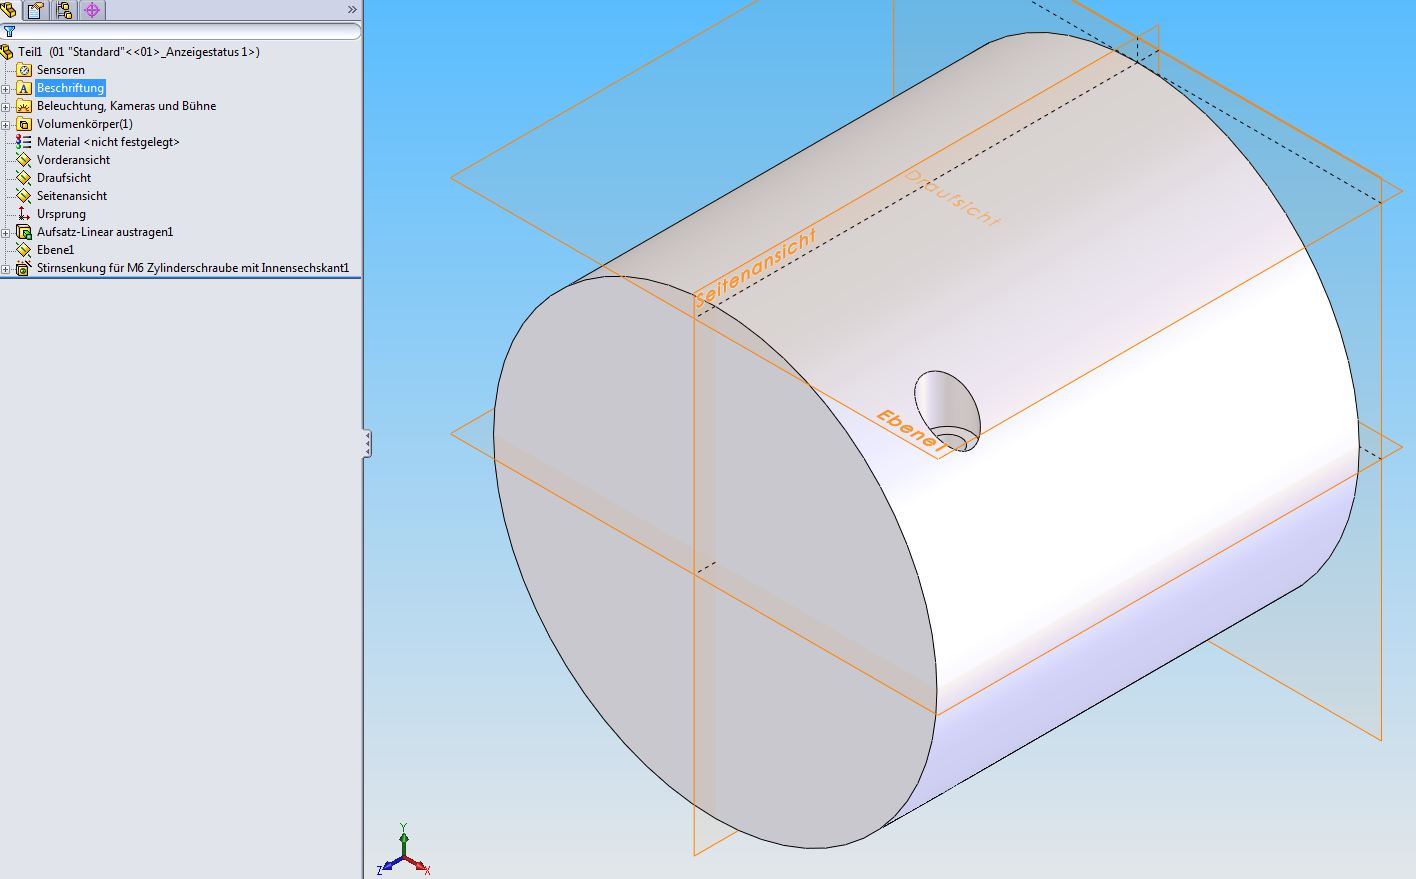
Task: Select Seitenansicht in the feature tree
Action: click(x=72, y=196)
